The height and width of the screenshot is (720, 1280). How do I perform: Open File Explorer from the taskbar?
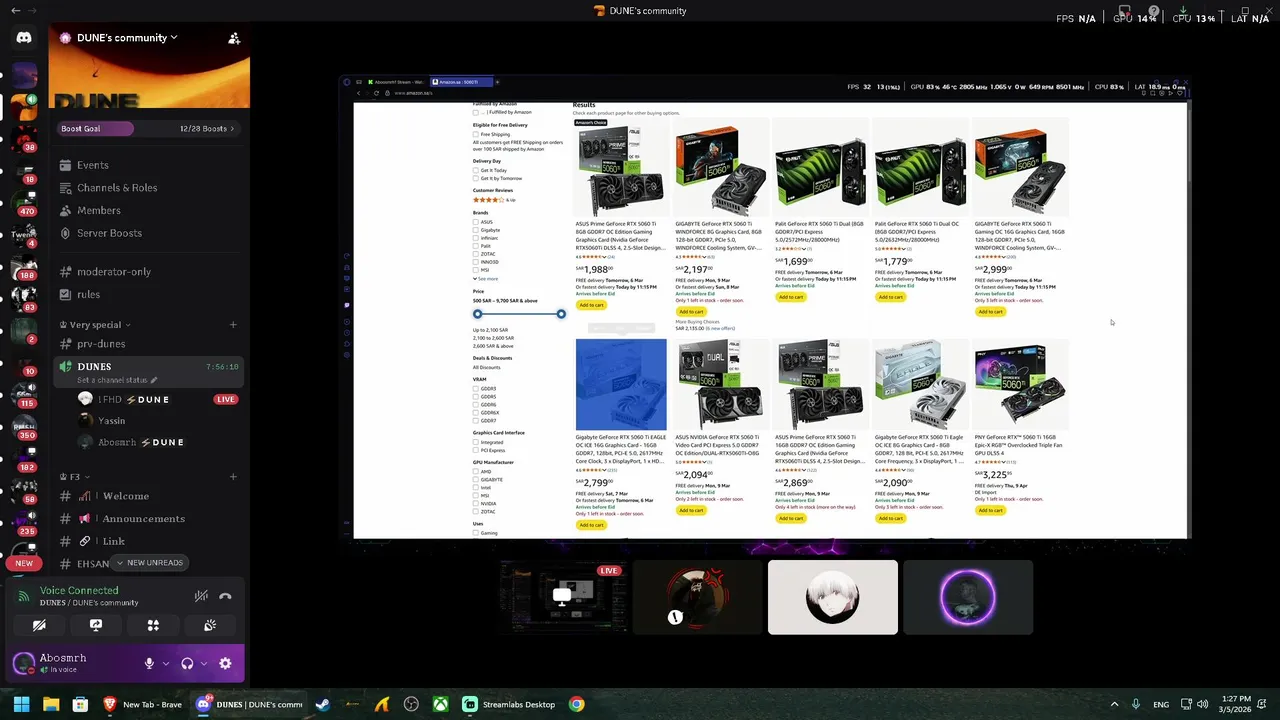[x=51, y=704]
